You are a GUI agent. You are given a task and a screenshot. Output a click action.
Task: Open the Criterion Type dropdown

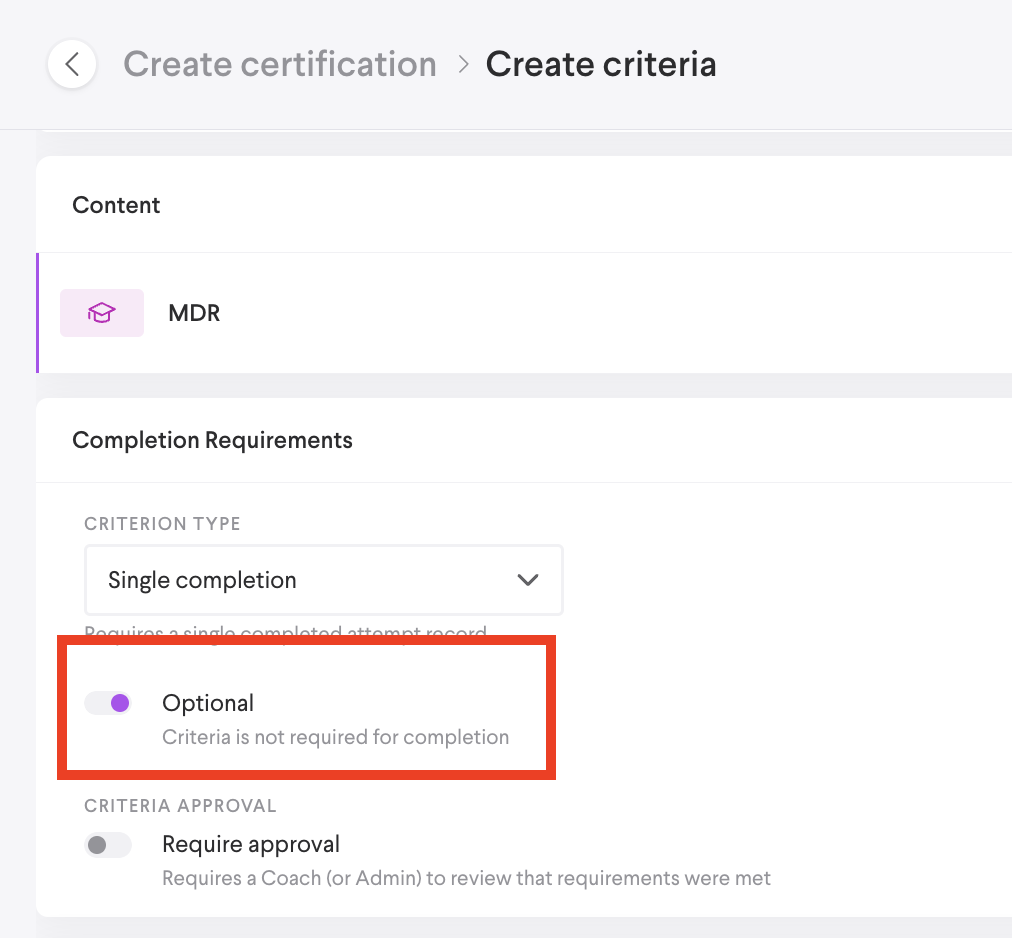[323, 580]
